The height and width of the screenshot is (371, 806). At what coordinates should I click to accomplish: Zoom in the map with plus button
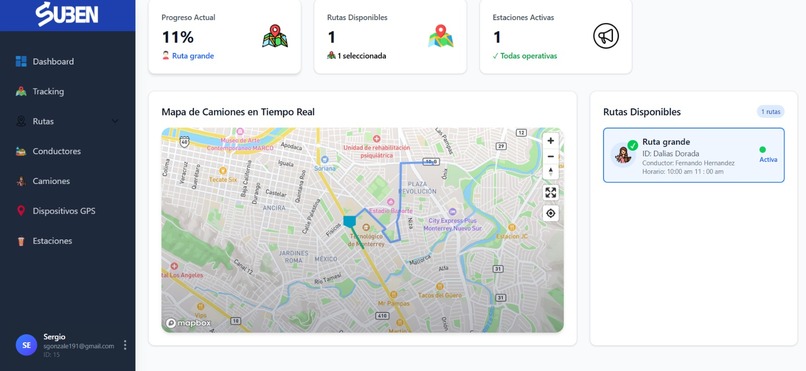[x=551, y=140]
